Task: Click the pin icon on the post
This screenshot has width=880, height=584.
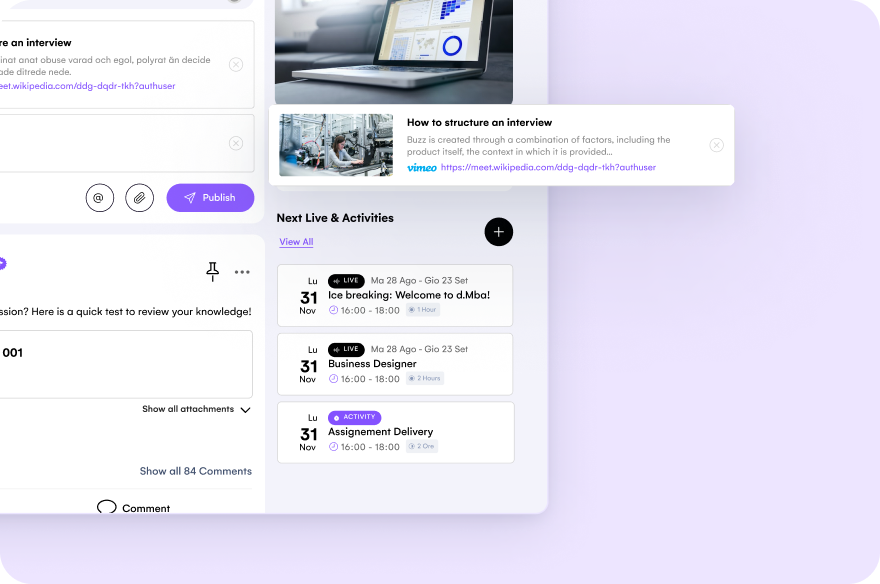Action: 213,272
